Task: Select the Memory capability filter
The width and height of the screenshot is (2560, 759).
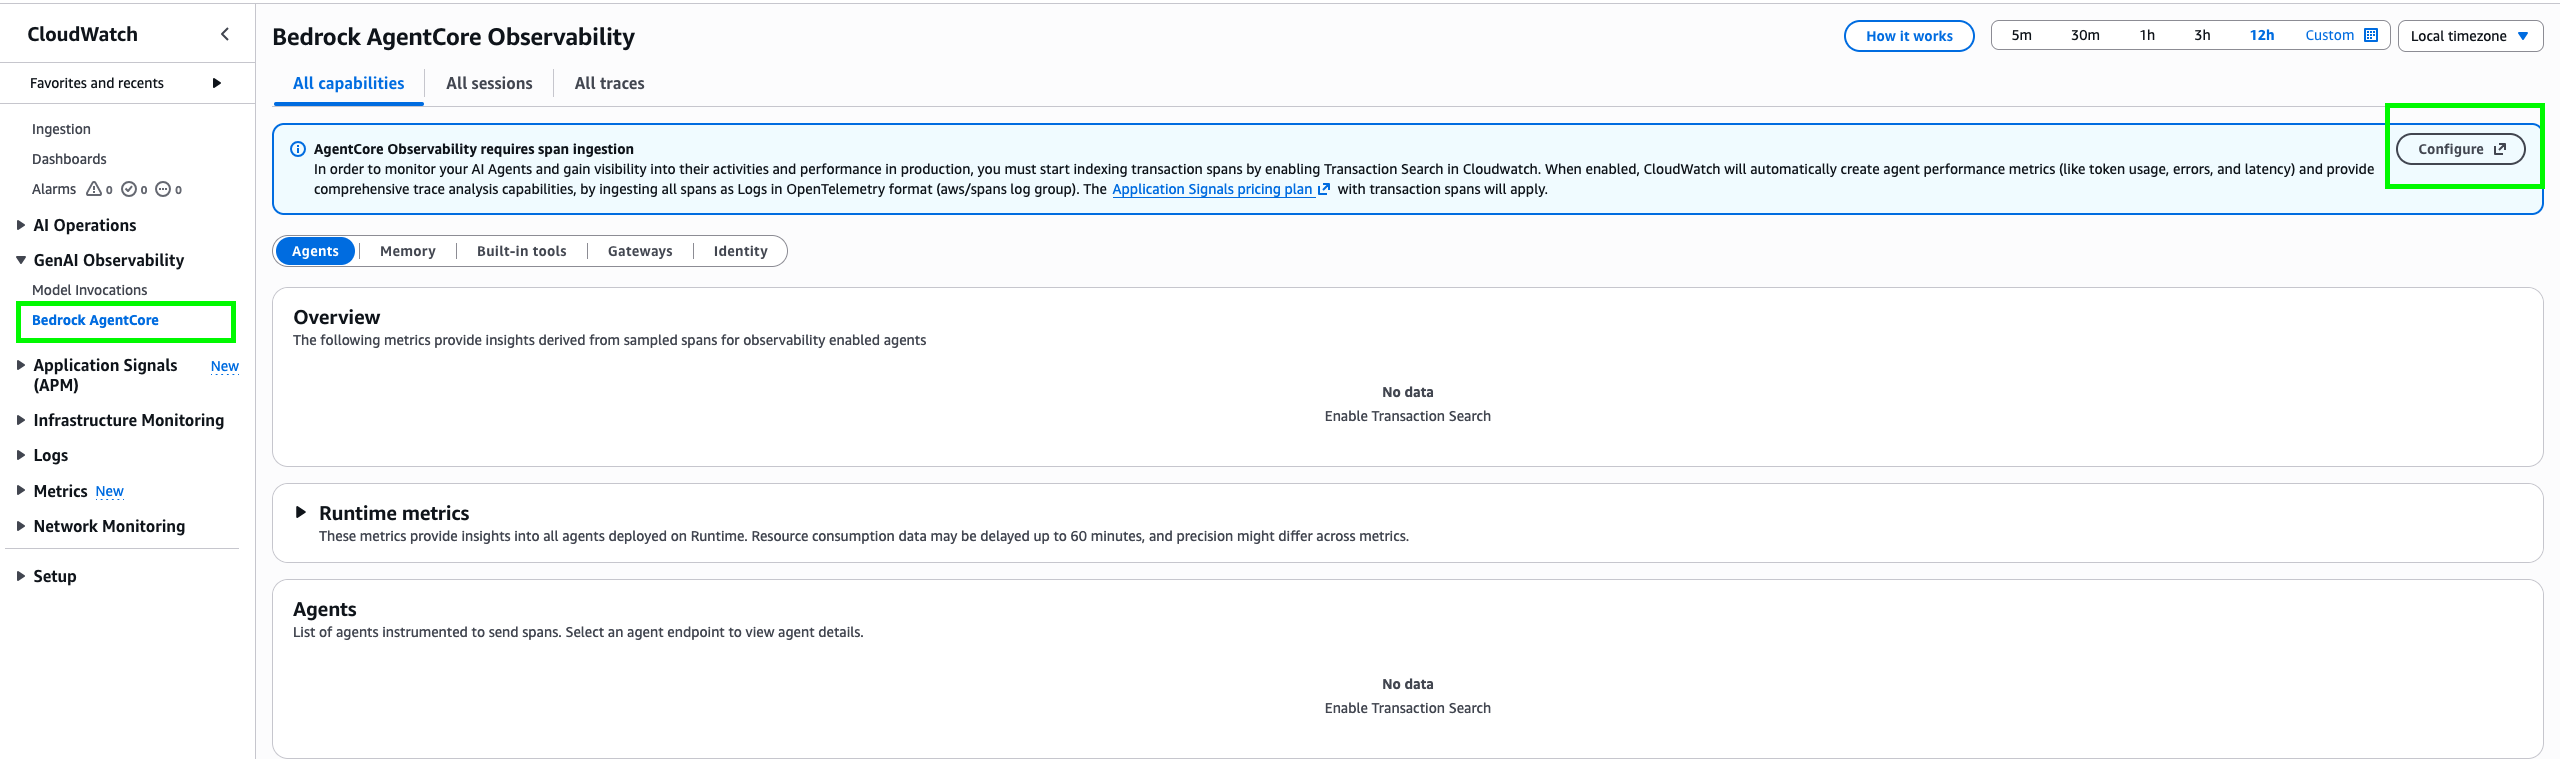Action: [x=407, y=251]
